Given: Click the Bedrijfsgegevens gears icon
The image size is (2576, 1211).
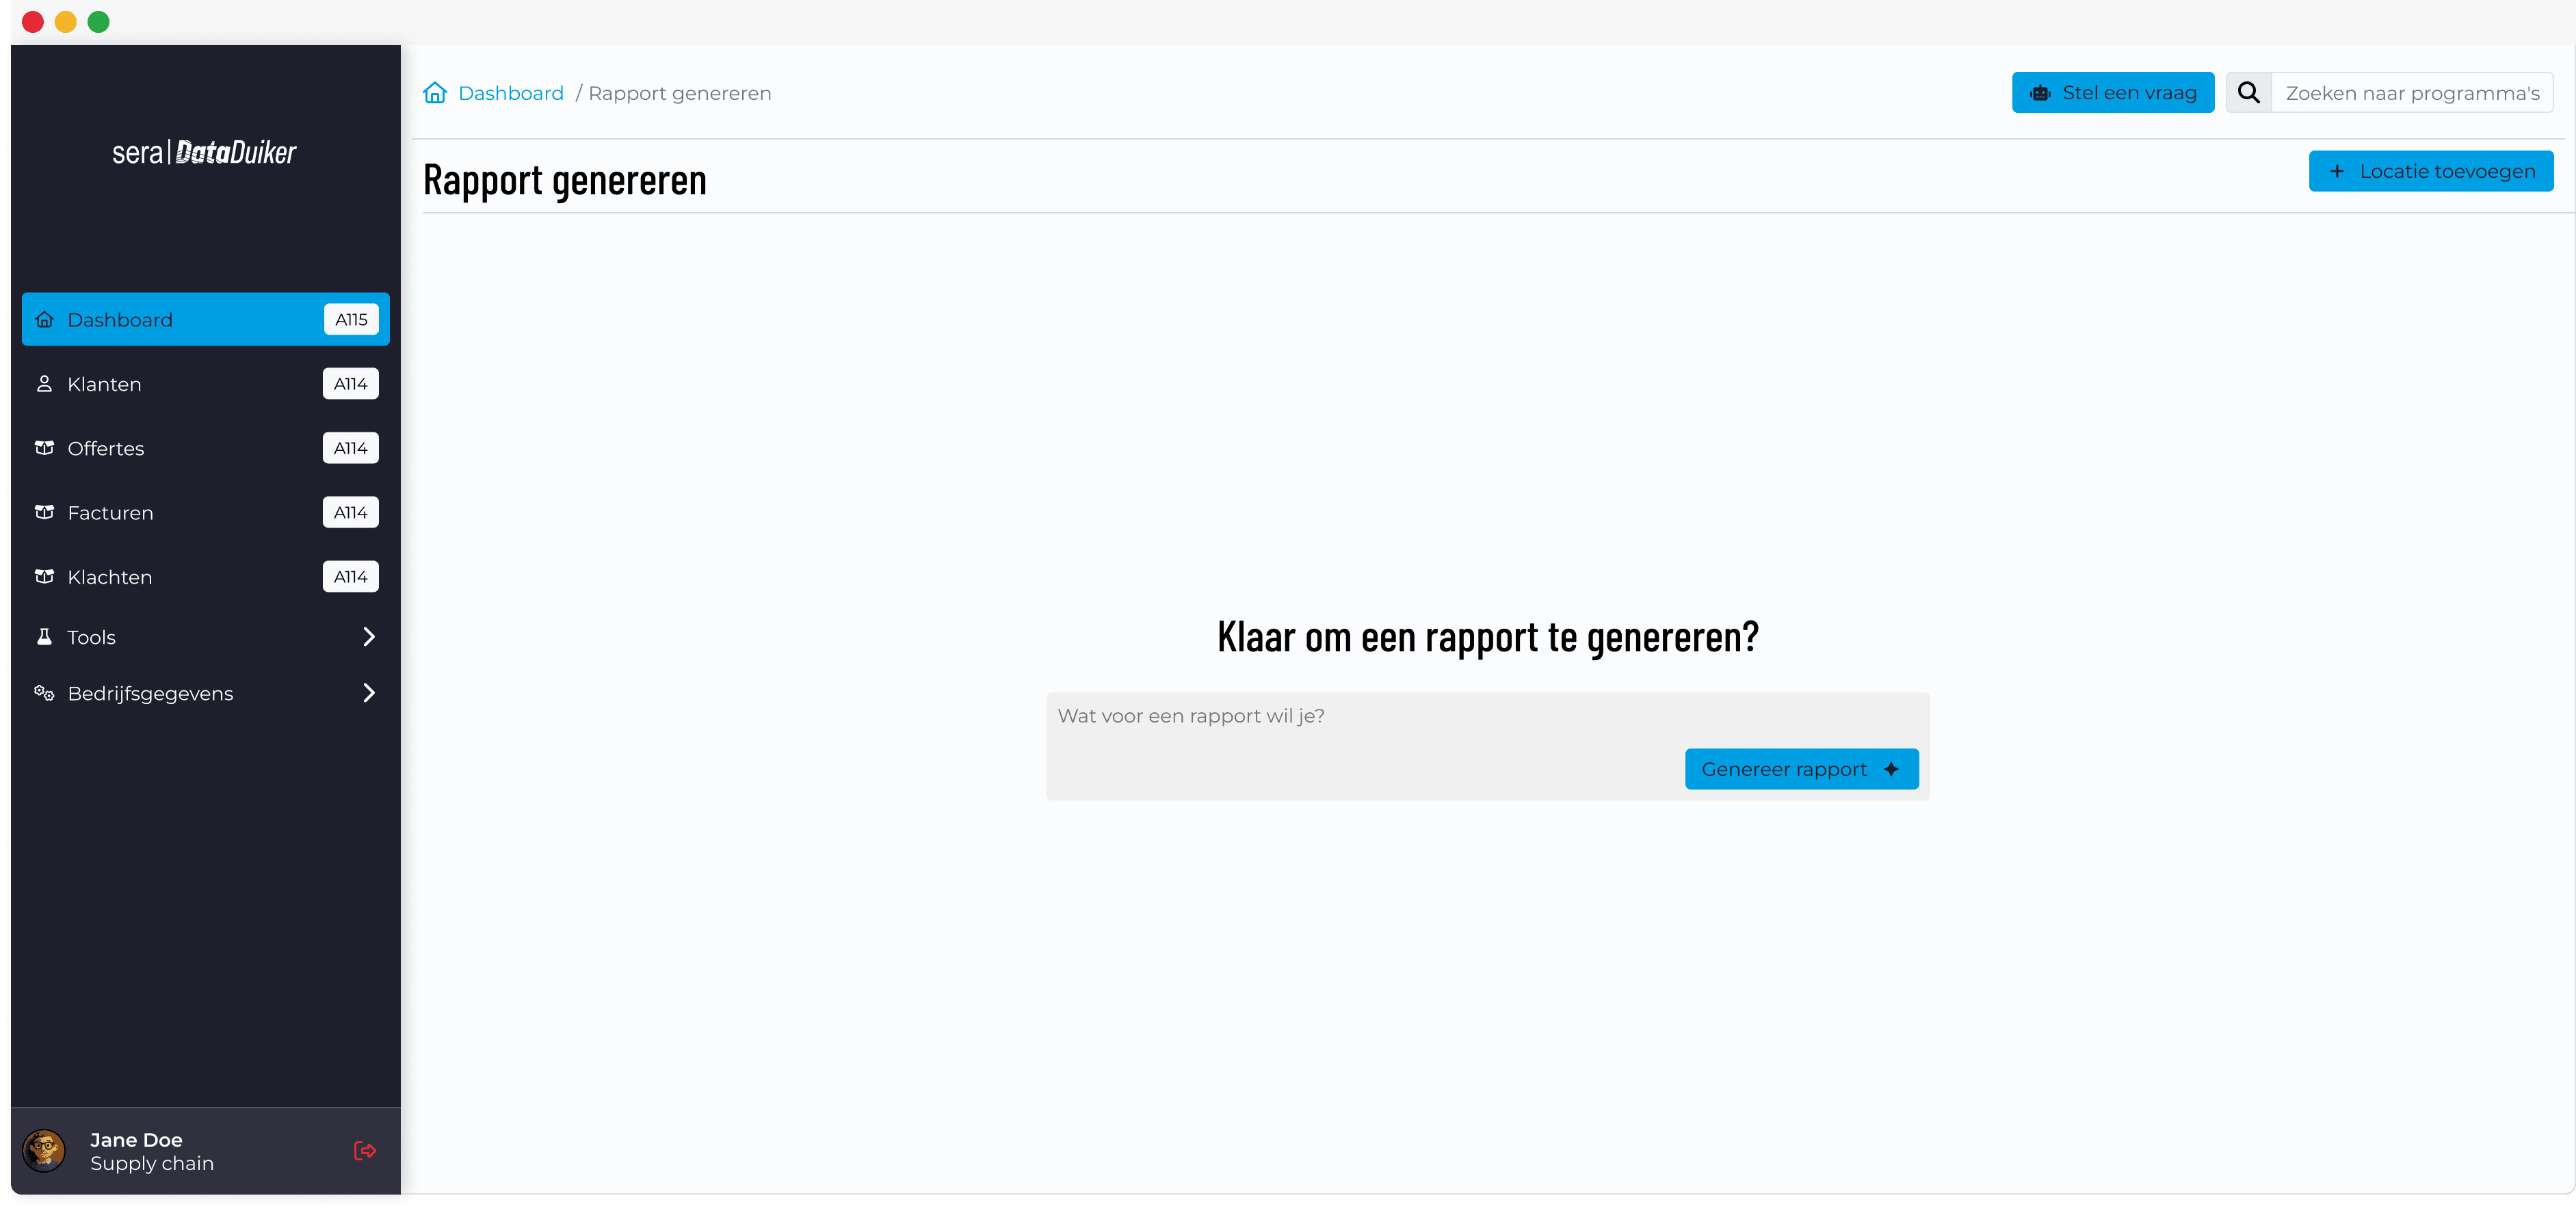Looking at the screenshot, I should pyautogui.click(x=44, y=693).
